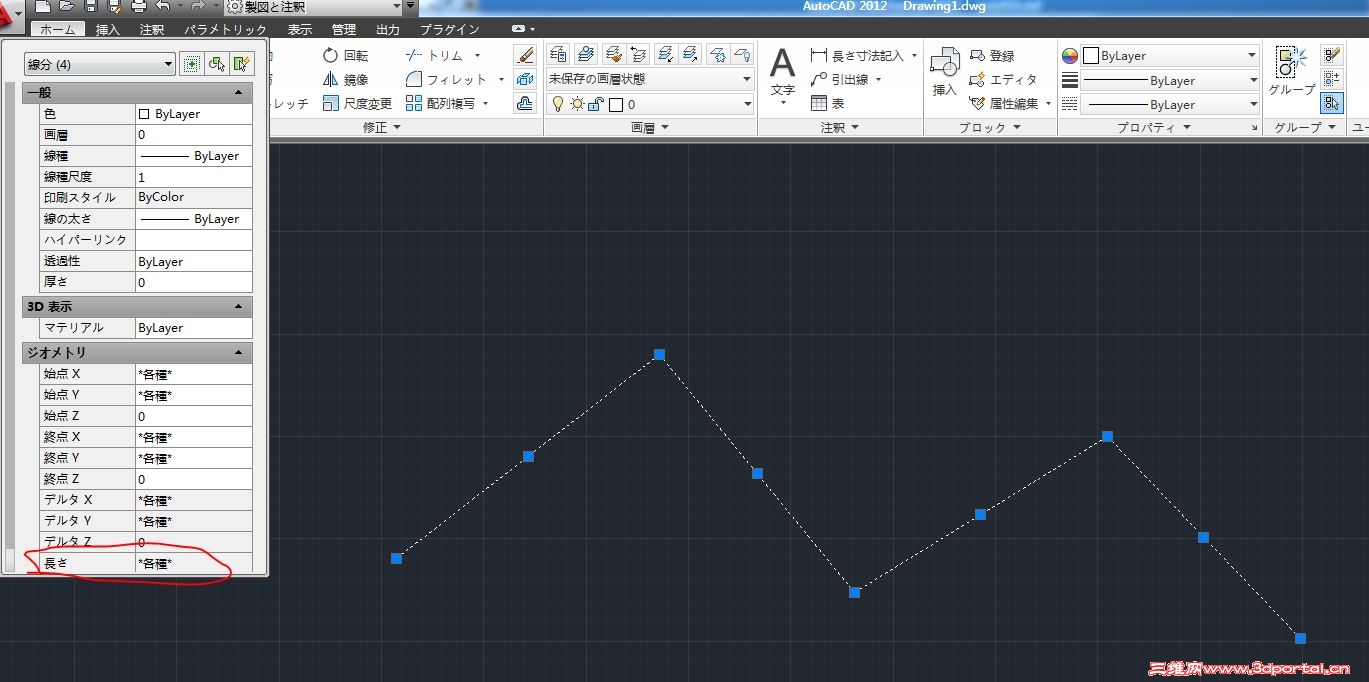Open the object color ByLayer dropdown
This screenshot has width=1369, height=682.
coord(1171,56)
